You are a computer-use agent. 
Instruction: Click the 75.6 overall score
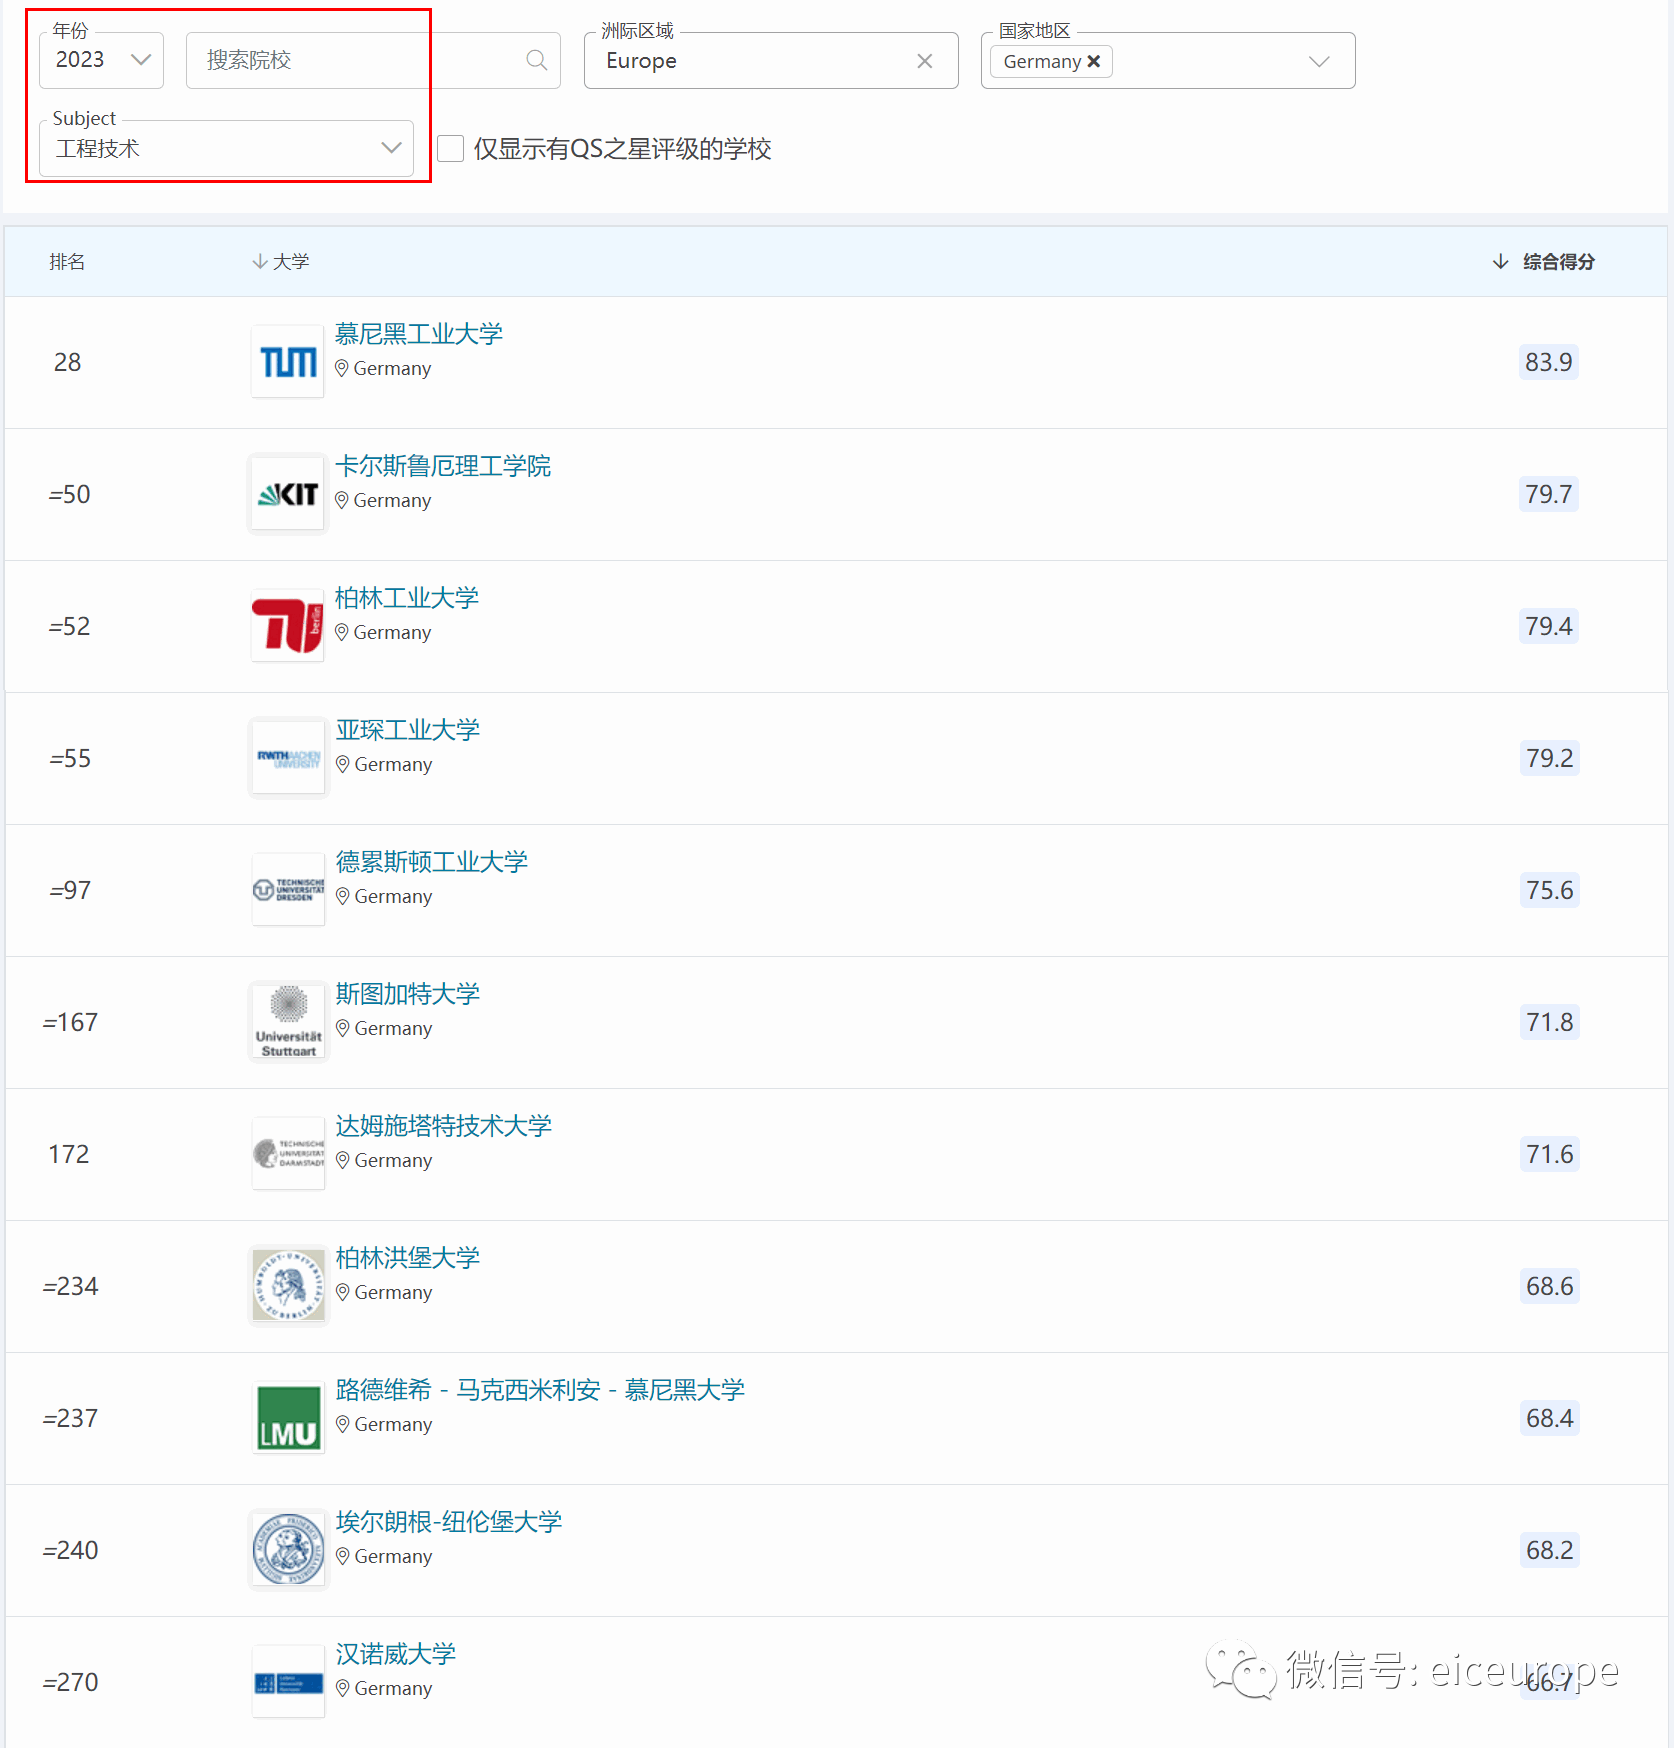pyautogui.click(x=1549, y=890)
